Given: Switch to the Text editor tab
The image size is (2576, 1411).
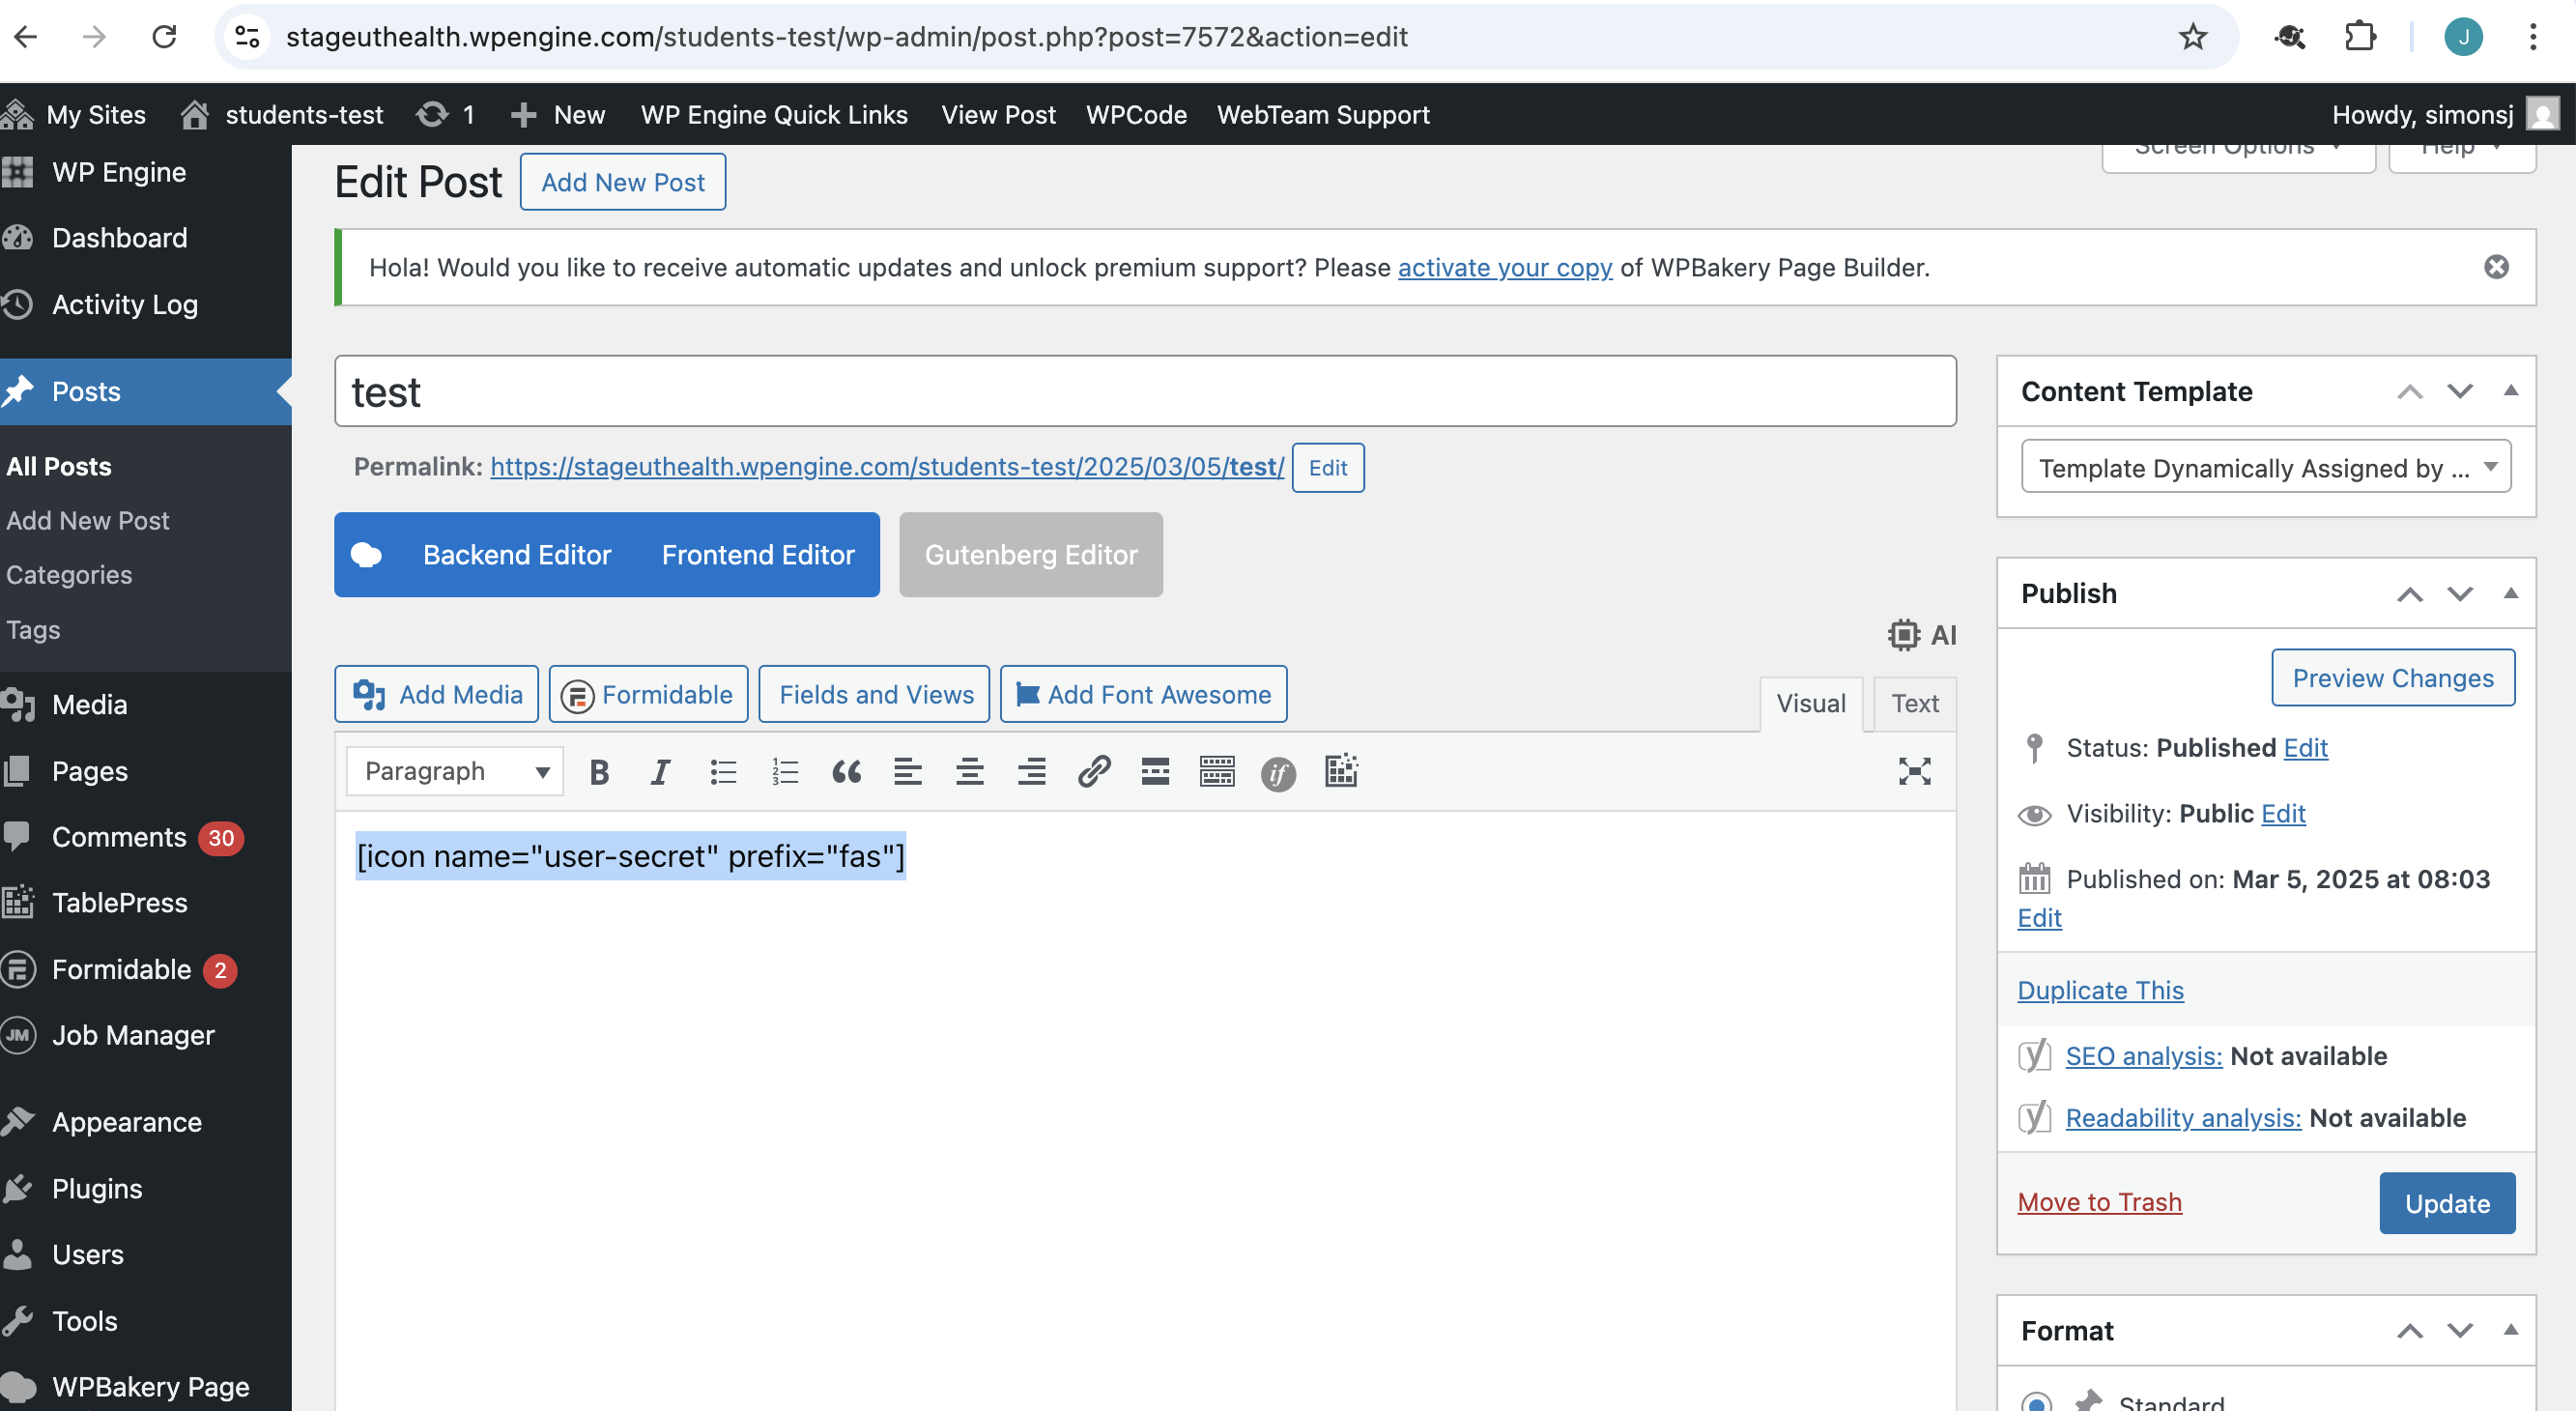Looking at the screenshot, I should click(1914, 703).
